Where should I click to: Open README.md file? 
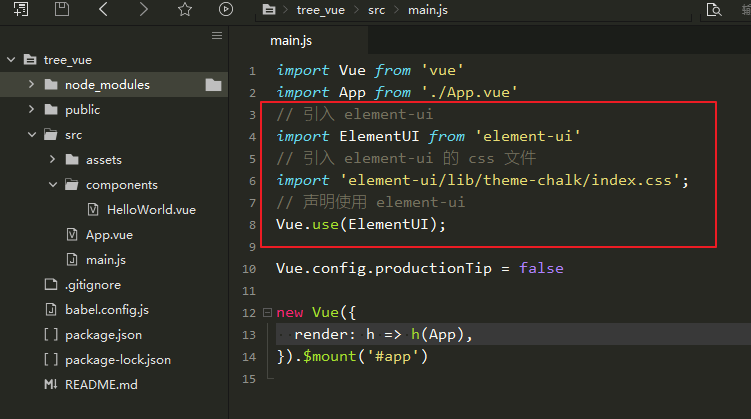101,385
